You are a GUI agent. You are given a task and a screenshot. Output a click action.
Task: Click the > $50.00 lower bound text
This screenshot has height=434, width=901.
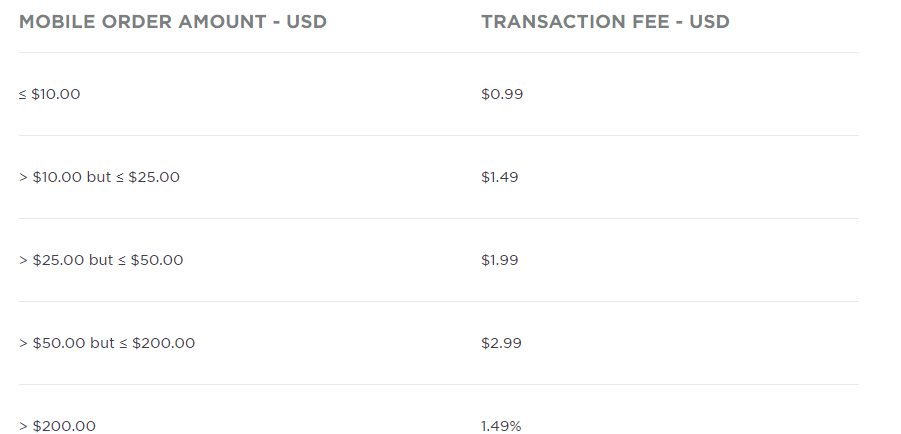pos(51,343)
